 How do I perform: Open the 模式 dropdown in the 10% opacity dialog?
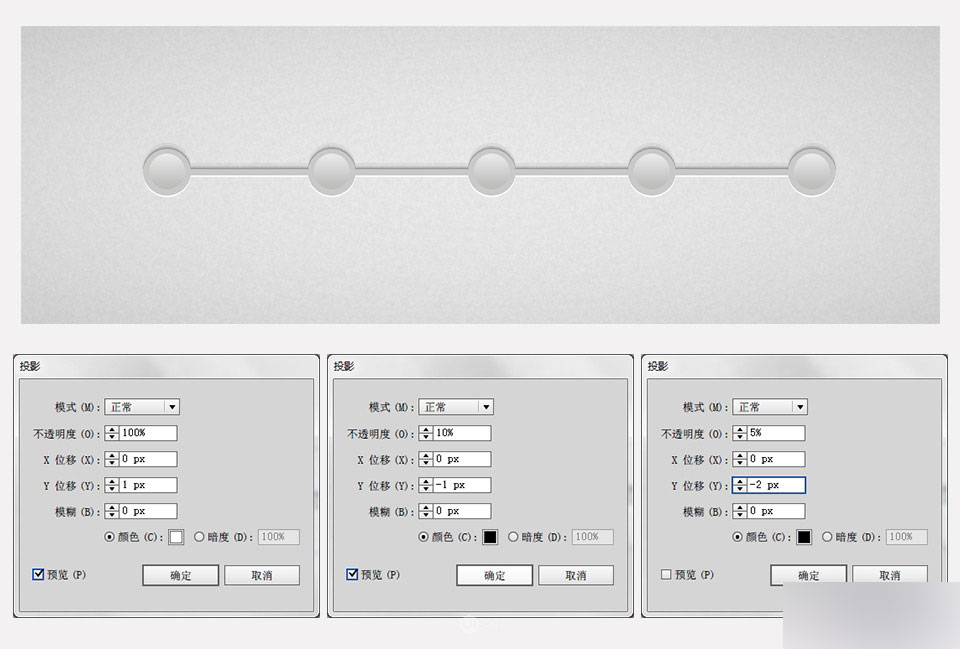point(456,407)
